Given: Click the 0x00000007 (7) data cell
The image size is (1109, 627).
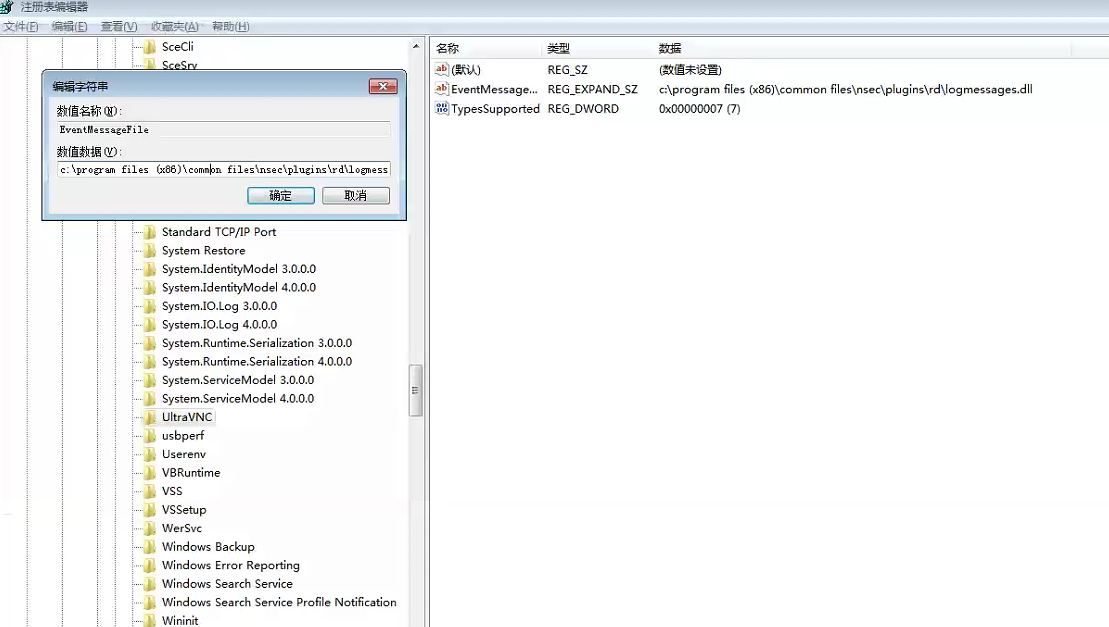Looking at the screenshot, I should point(699,108).
